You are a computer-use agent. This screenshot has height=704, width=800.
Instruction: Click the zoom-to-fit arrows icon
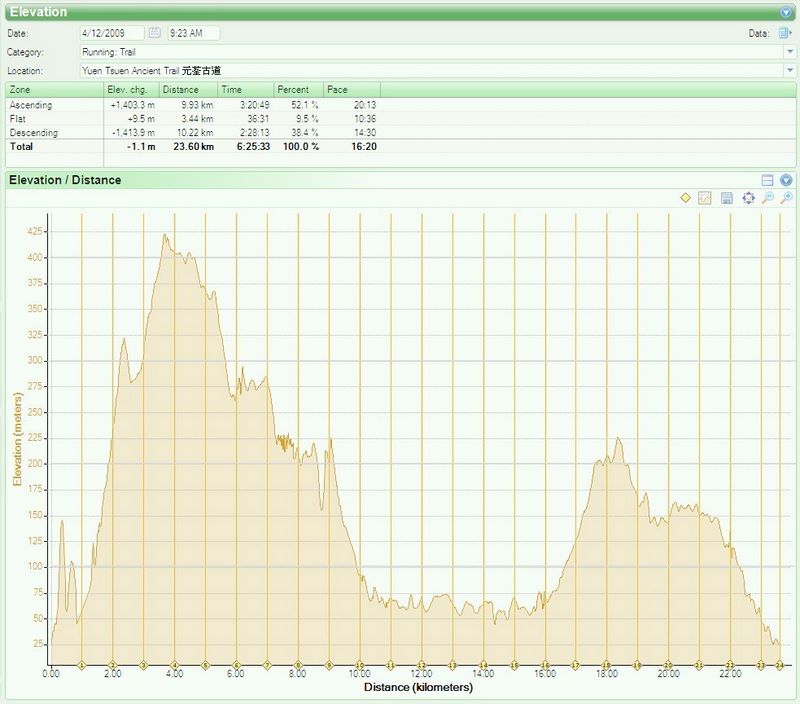pyautogui.click(x=748, y=198)
